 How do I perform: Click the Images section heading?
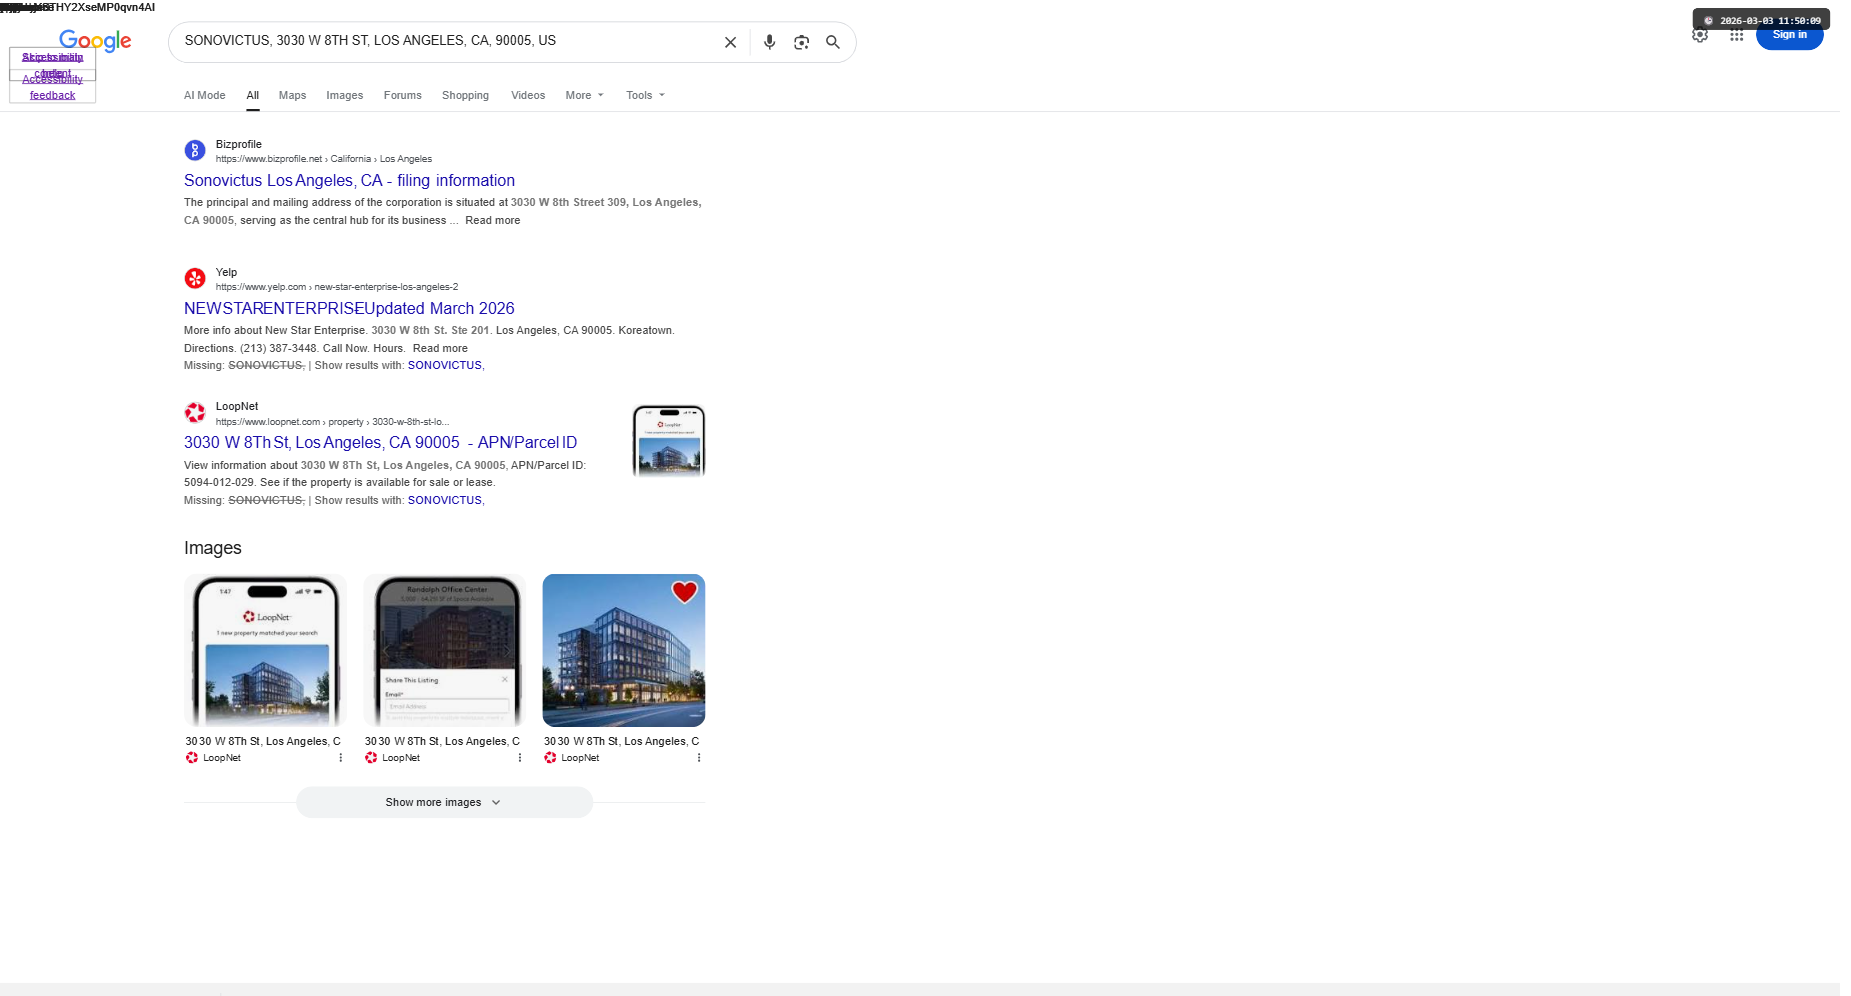(213, 548)
